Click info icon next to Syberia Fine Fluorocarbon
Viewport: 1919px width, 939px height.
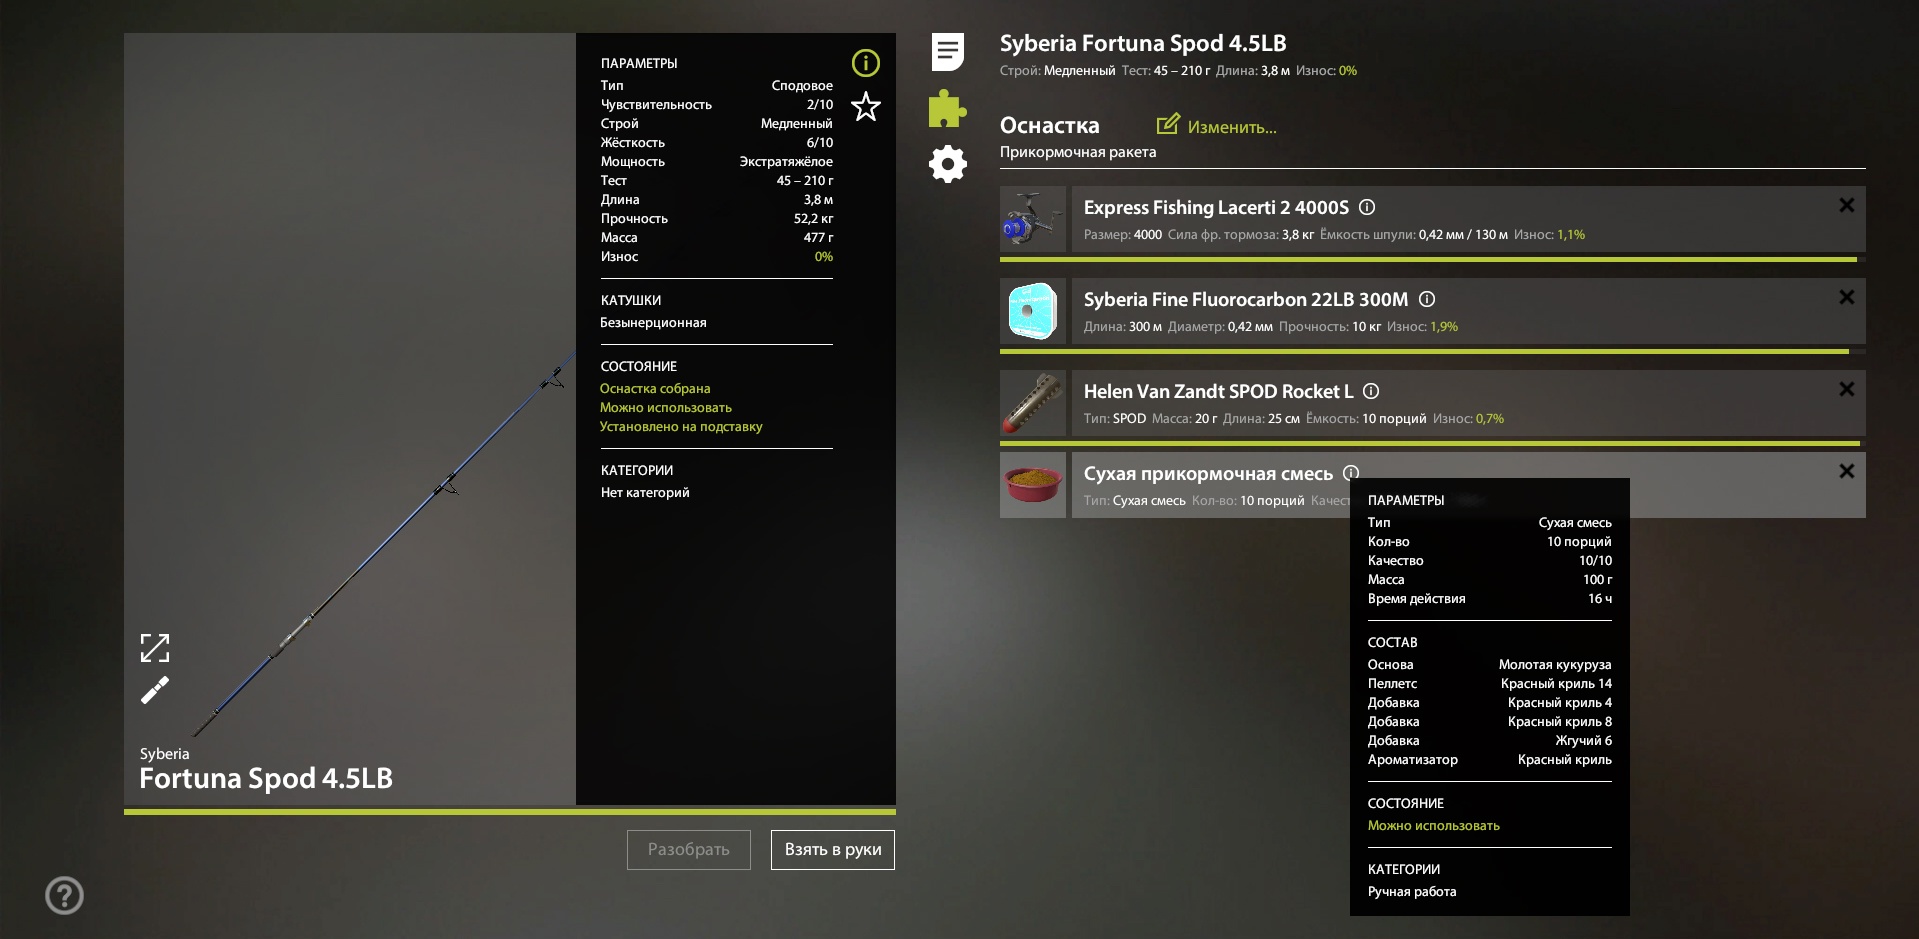pos(1427,299)
